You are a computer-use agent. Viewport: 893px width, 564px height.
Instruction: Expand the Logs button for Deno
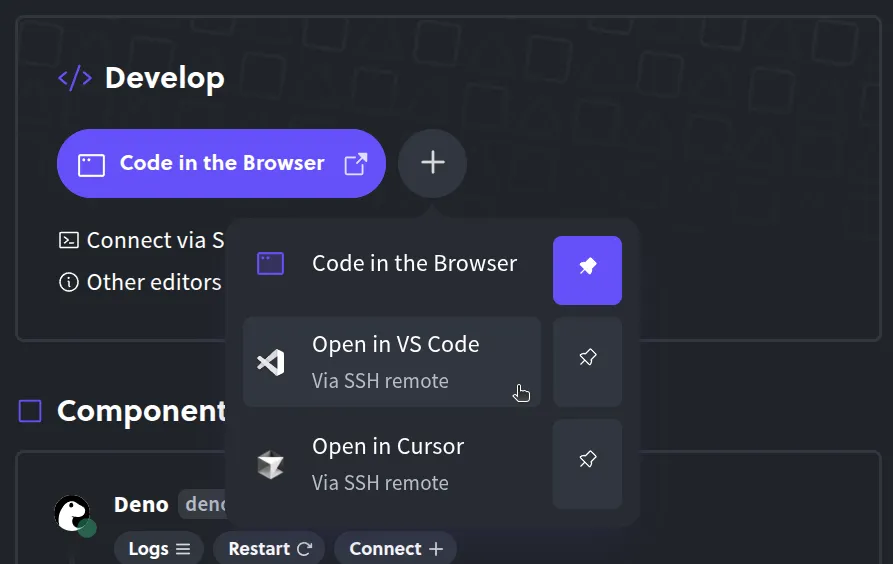(x=159, y=549)
